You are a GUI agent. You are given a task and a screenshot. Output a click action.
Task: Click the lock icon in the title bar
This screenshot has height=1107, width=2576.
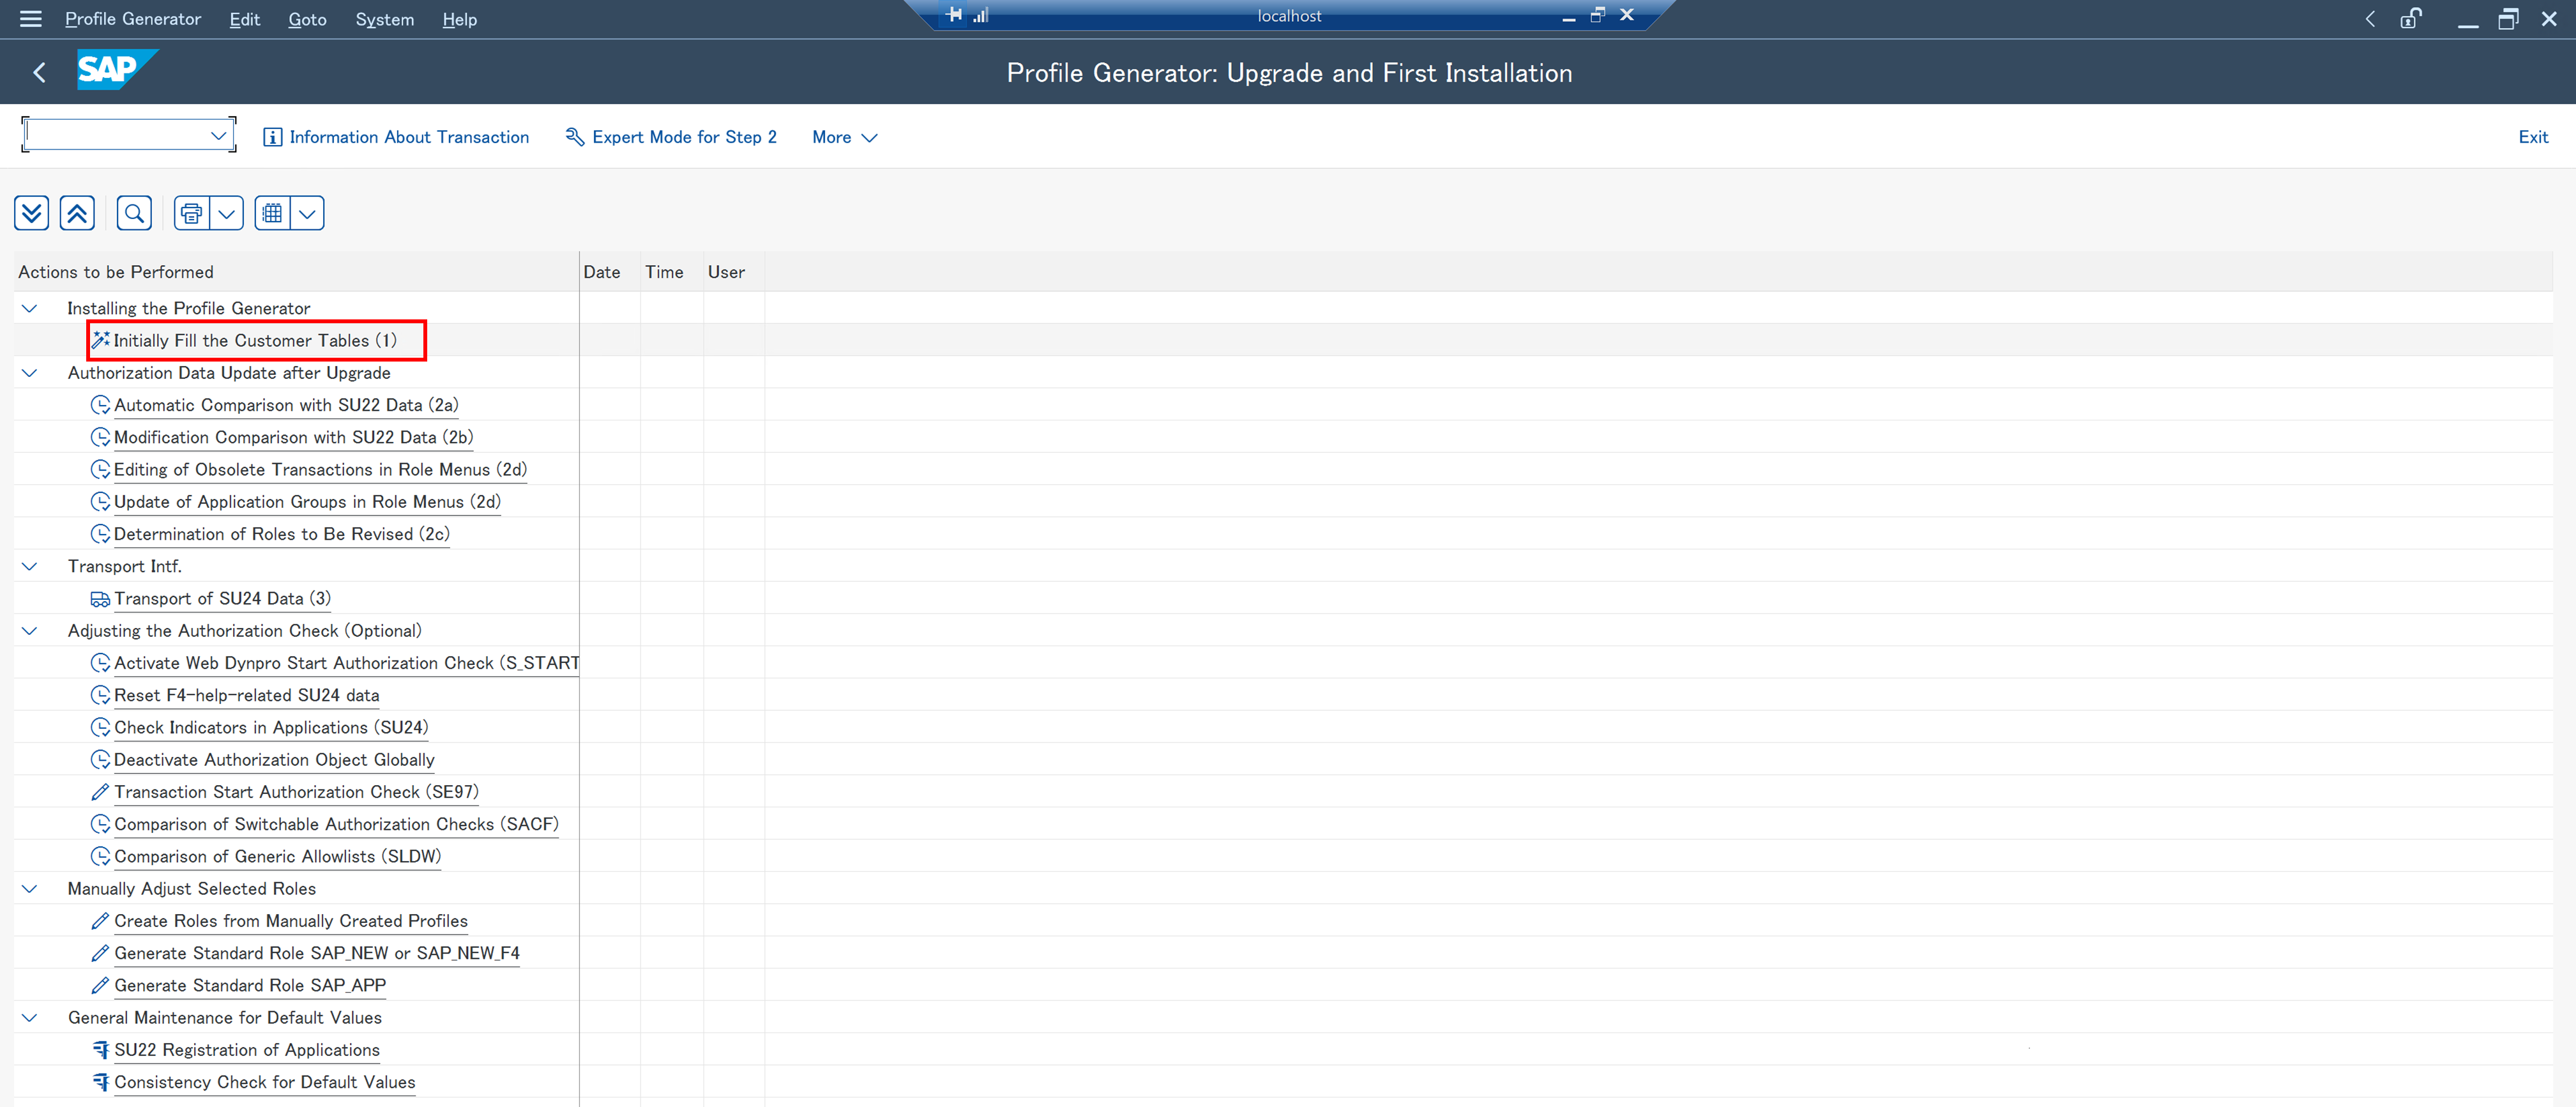(2410, 19)
